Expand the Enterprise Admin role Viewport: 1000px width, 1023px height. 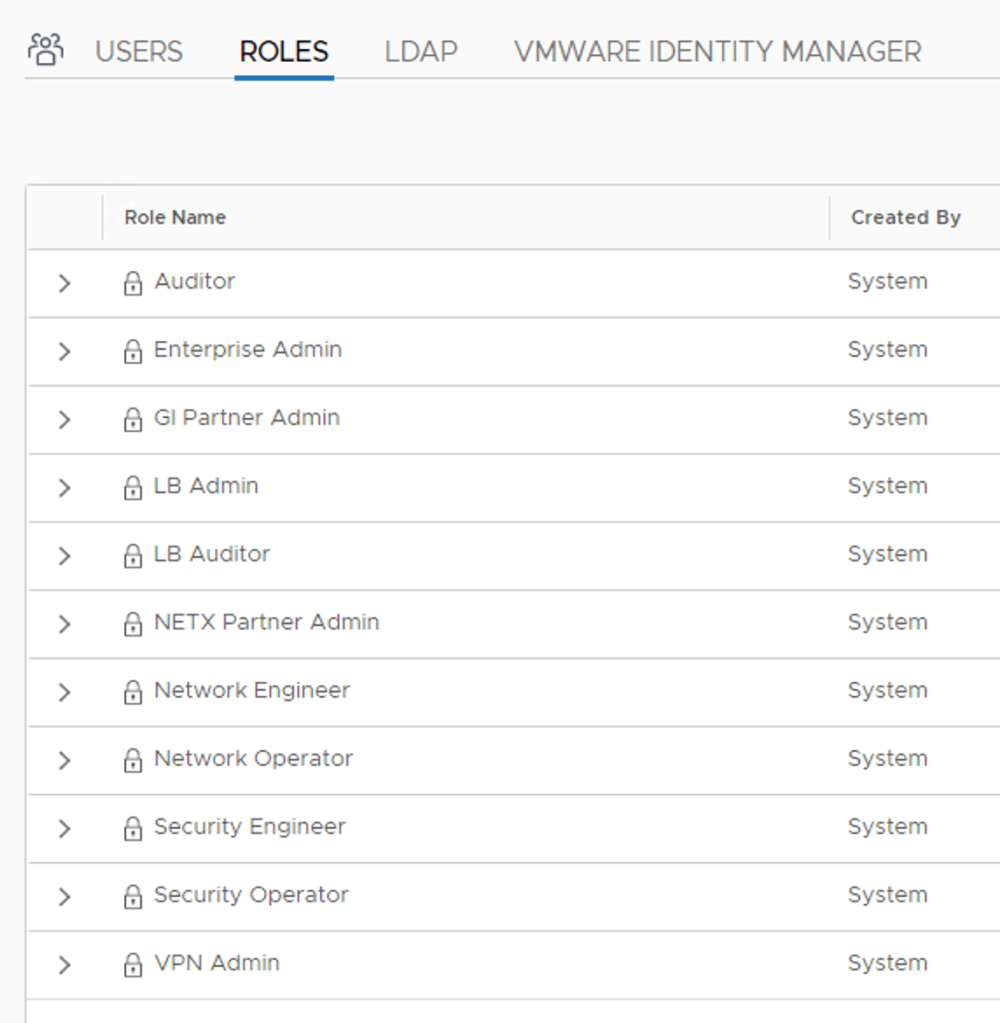(64, 351)
